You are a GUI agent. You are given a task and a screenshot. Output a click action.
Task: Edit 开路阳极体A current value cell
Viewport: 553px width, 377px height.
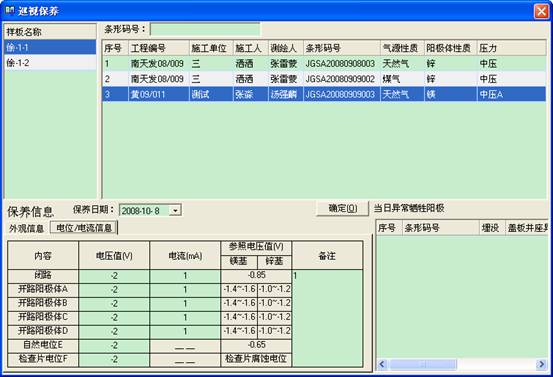[185, 290]
